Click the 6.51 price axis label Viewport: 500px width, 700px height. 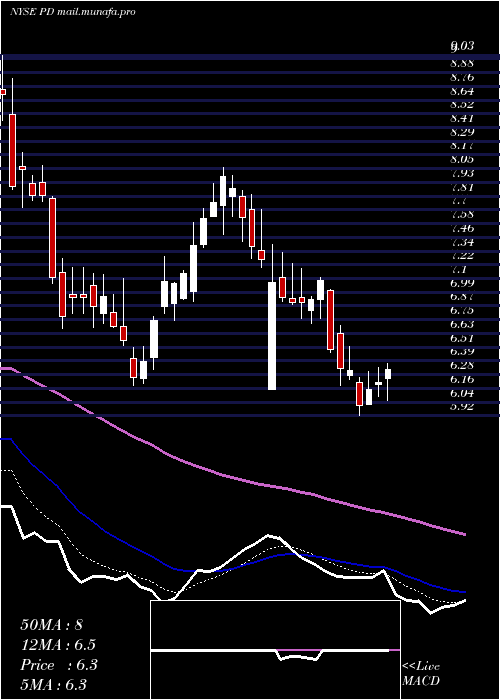[x=462, y=338]
